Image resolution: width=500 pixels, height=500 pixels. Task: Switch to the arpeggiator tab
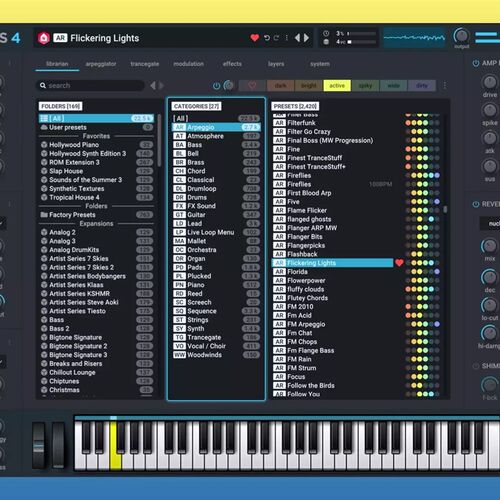coord(101,64)
